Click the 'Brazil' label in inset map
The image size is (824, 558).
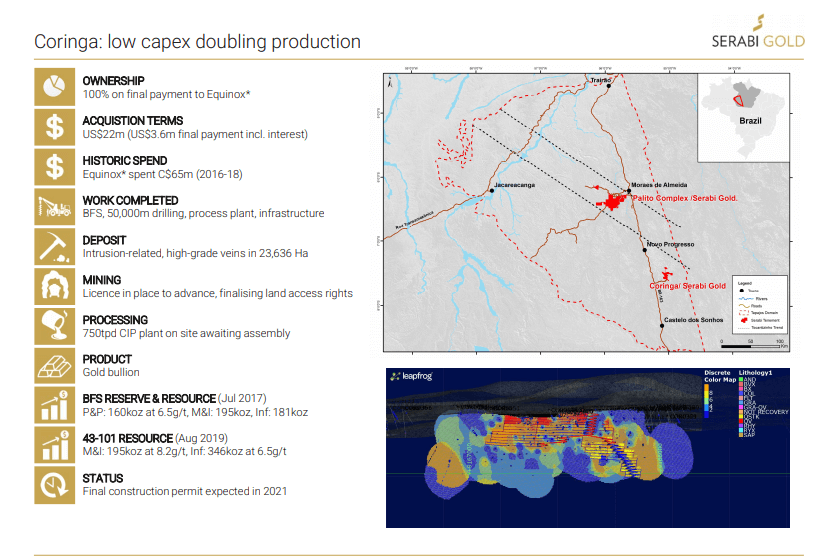pos(750,121)
